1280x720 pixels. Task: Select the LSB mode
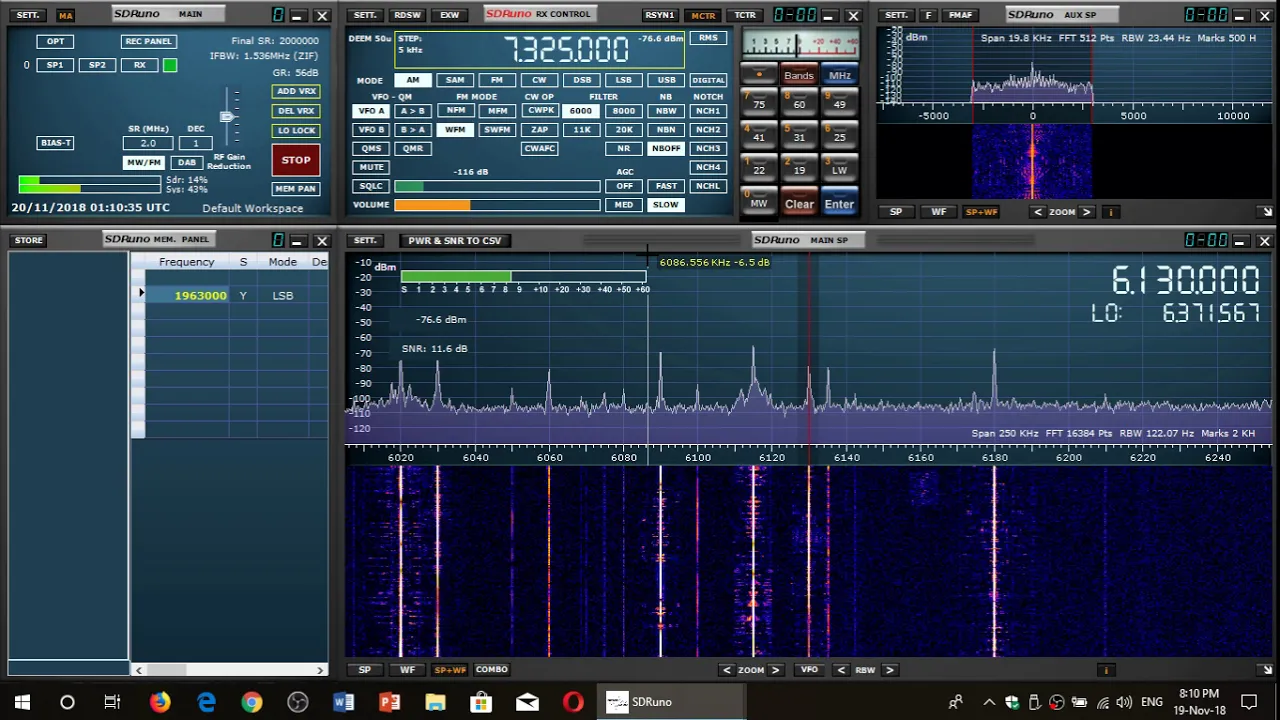point(623,80)
